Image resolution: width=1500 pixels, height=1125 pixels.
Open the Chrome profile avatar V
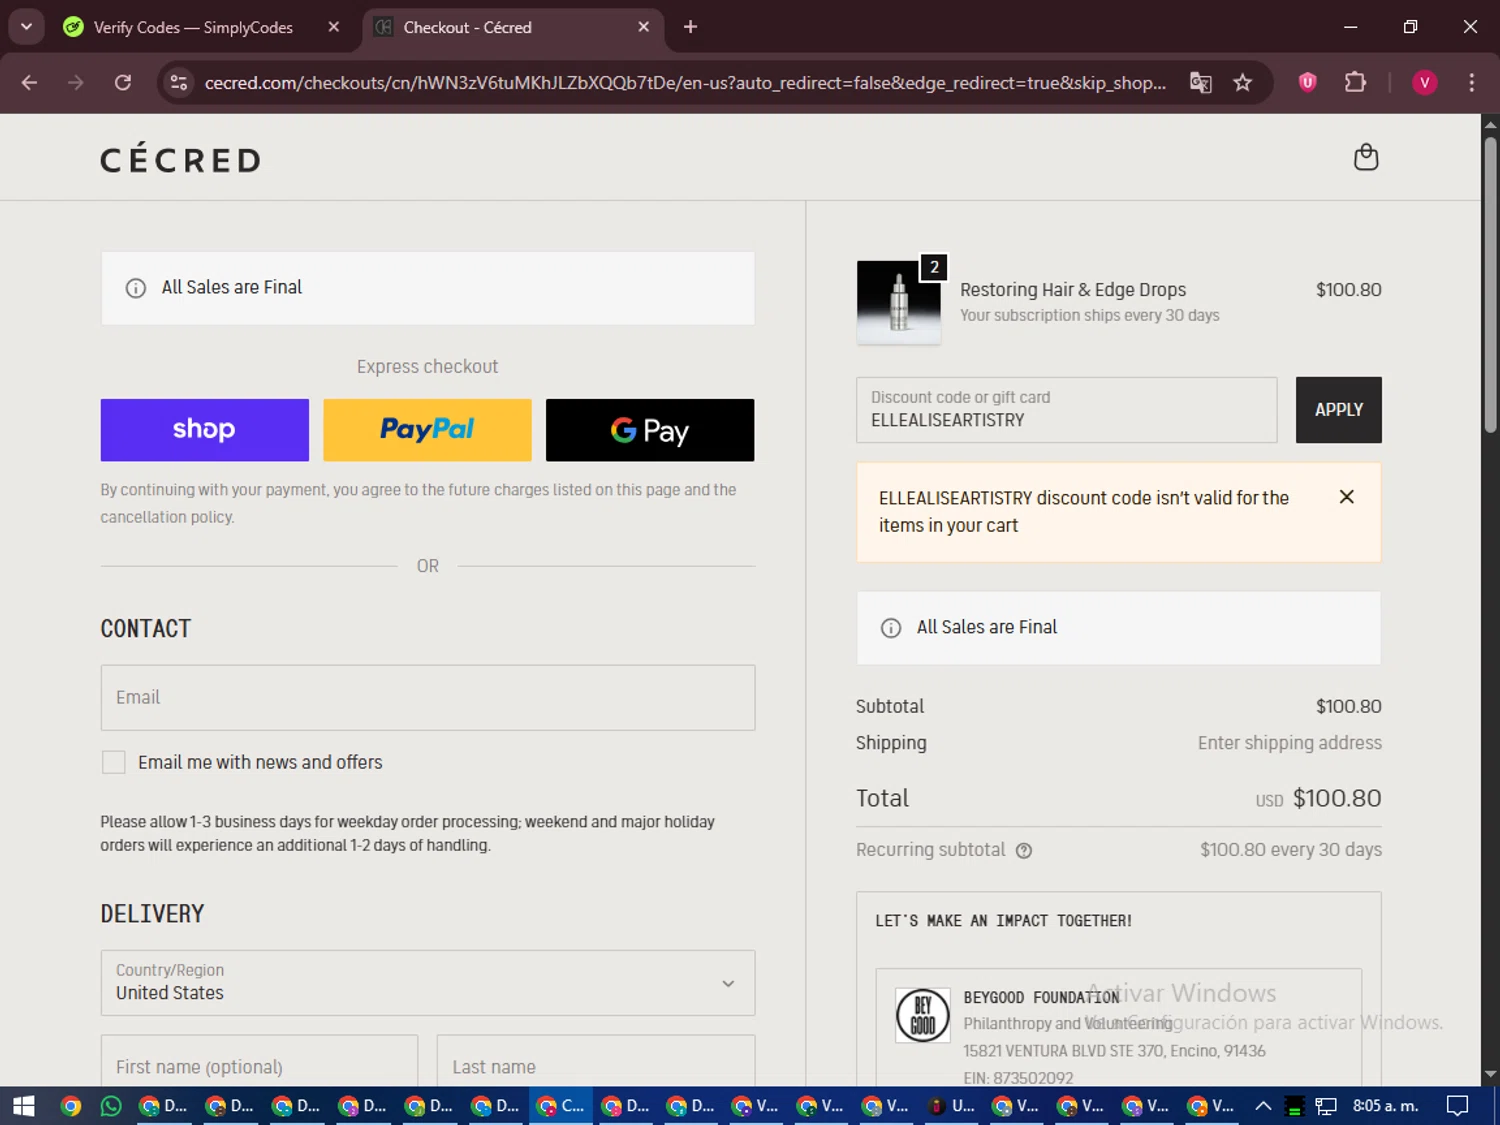(x=1424, y=83)
